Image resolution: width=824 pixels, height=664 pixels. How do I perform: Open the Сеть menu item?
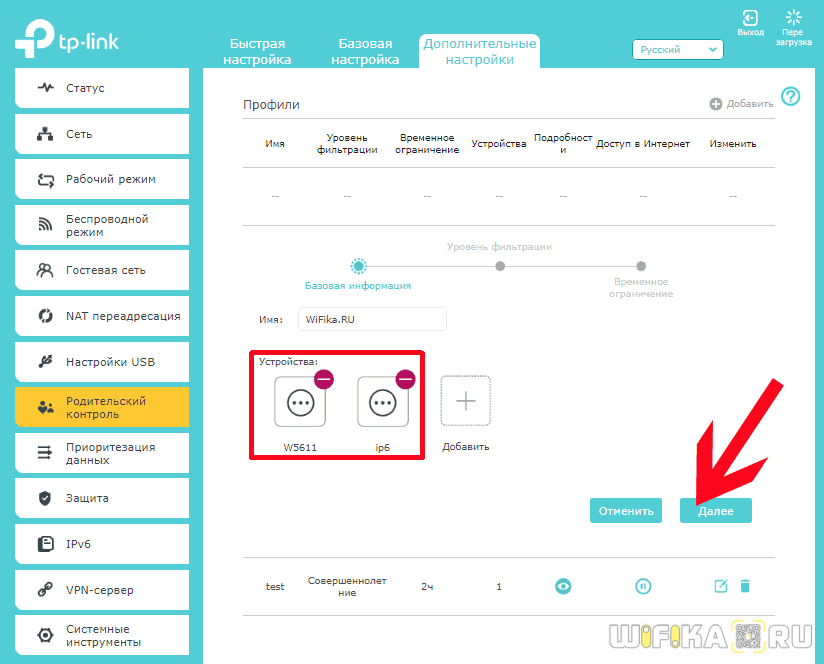pos(102,134)
